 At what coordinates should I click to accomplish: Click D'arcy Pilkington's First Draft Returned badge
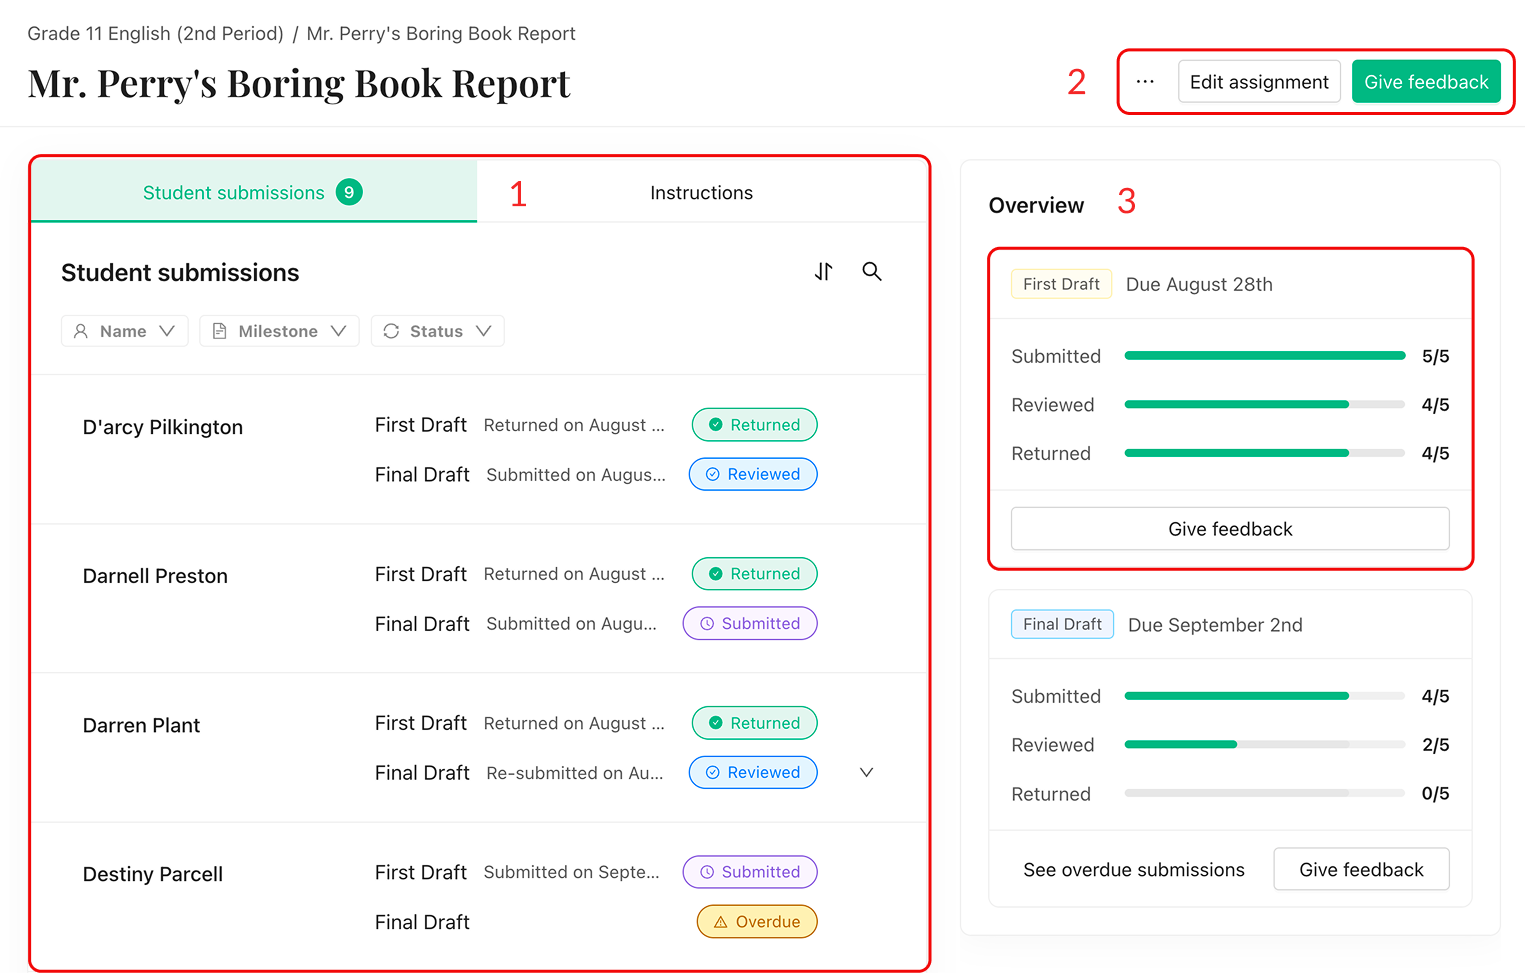tap(754, 425)
